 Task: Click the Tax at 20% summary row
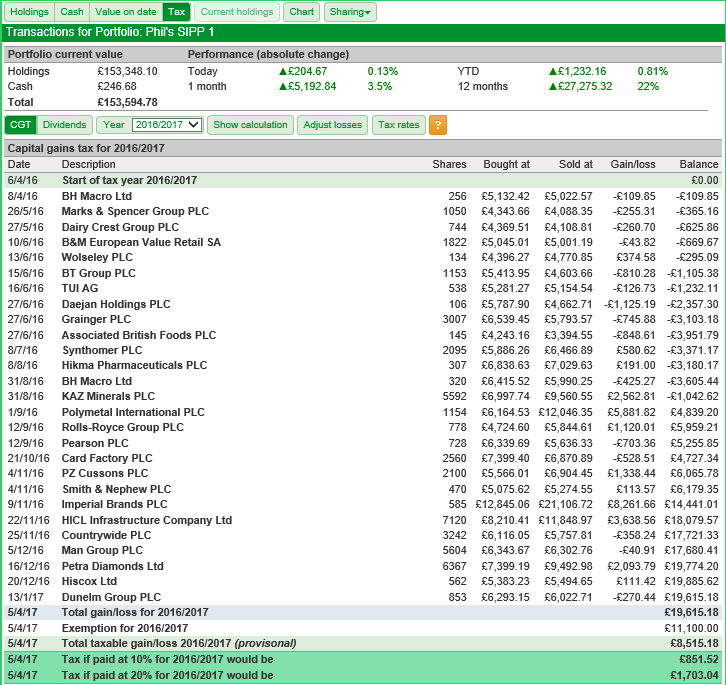coord(363,675)
